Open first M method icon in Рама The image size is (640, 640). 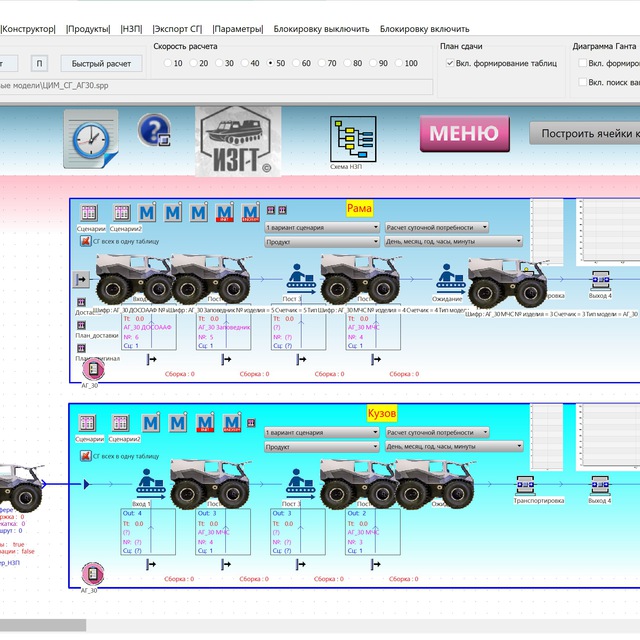click(x=147, y=212)
